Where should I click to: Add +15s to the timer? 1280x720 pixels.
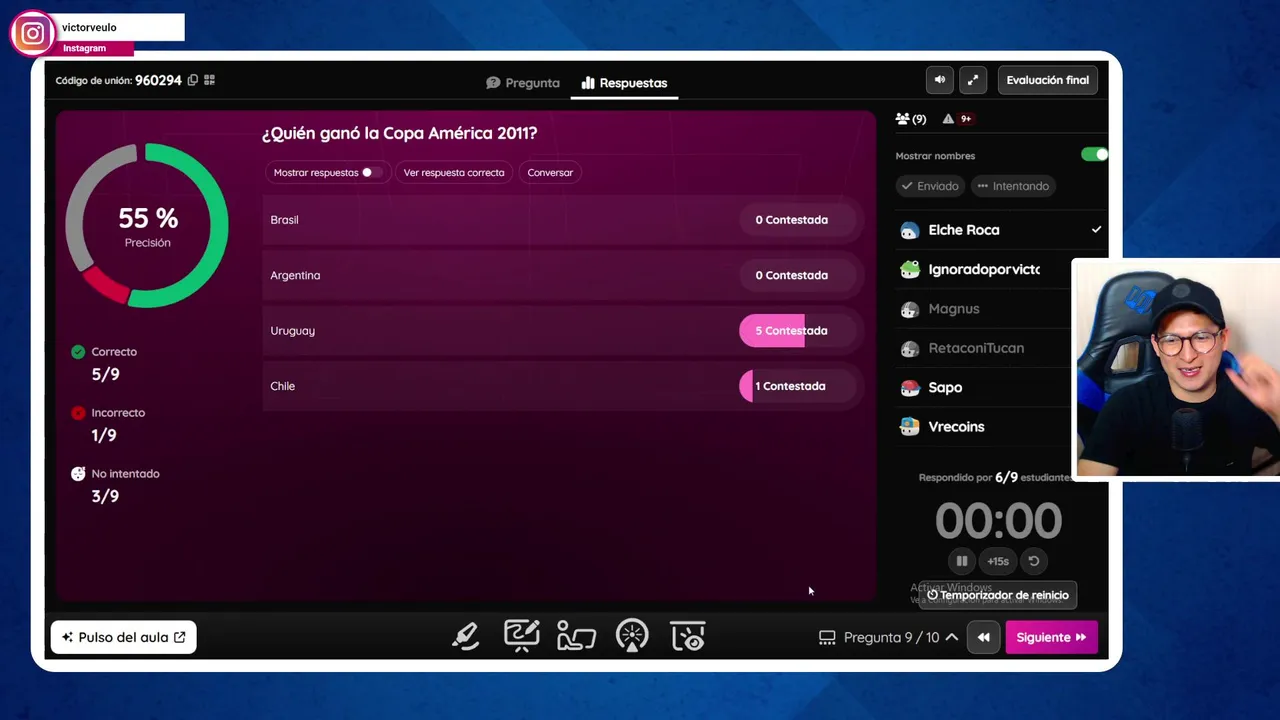pyautogui.click(x=998, y=561)
